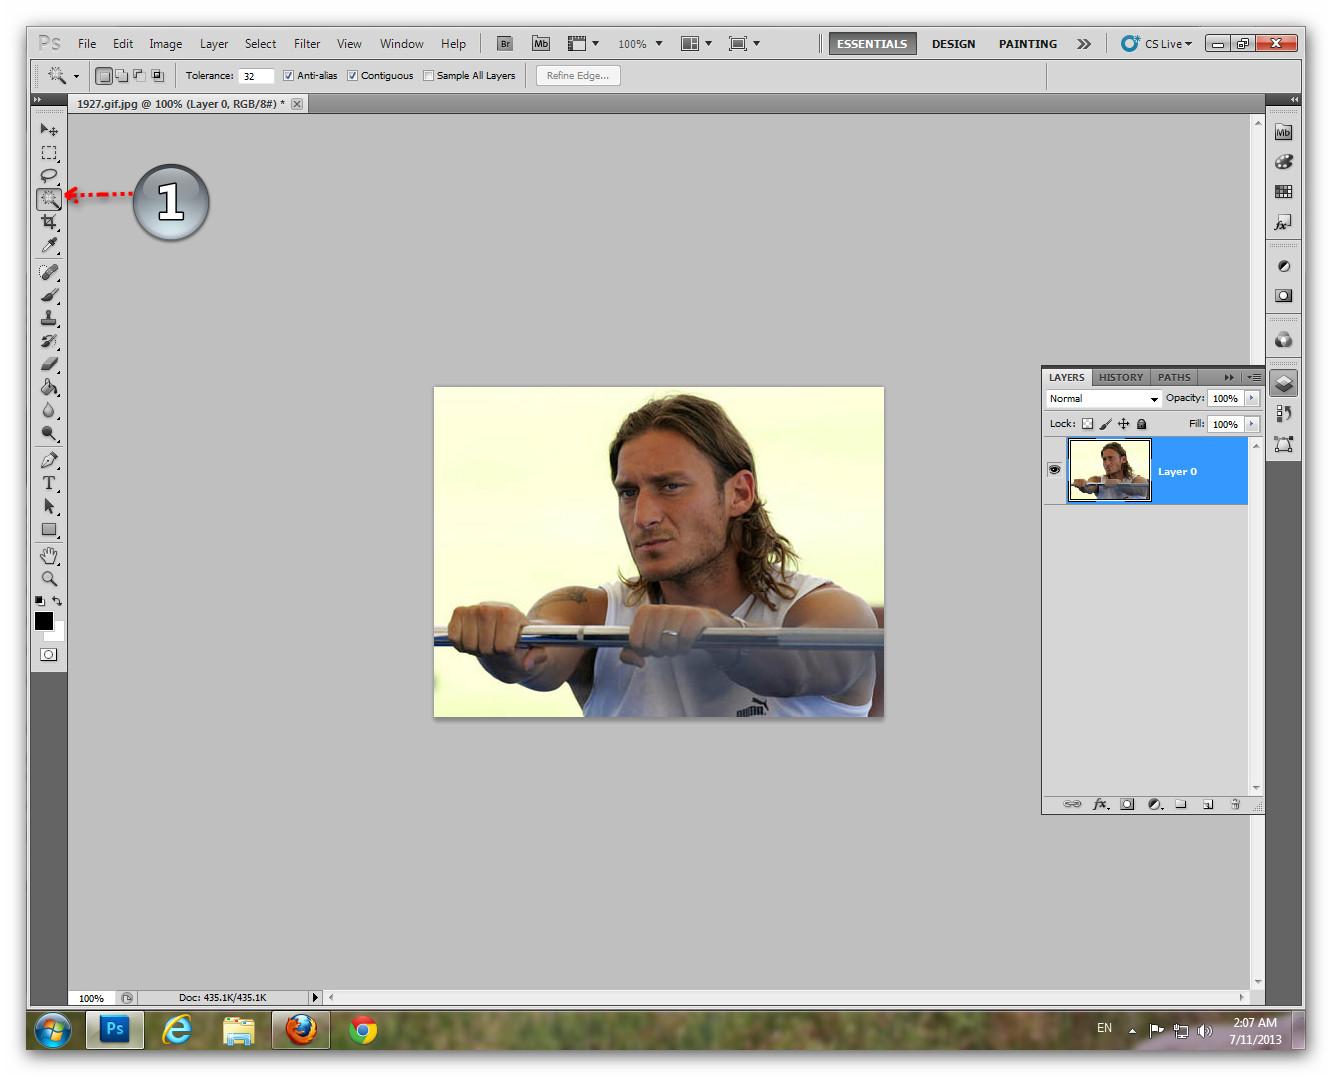Open the Color panel in right dock

pyautogui.click(x=1283, y=162)
